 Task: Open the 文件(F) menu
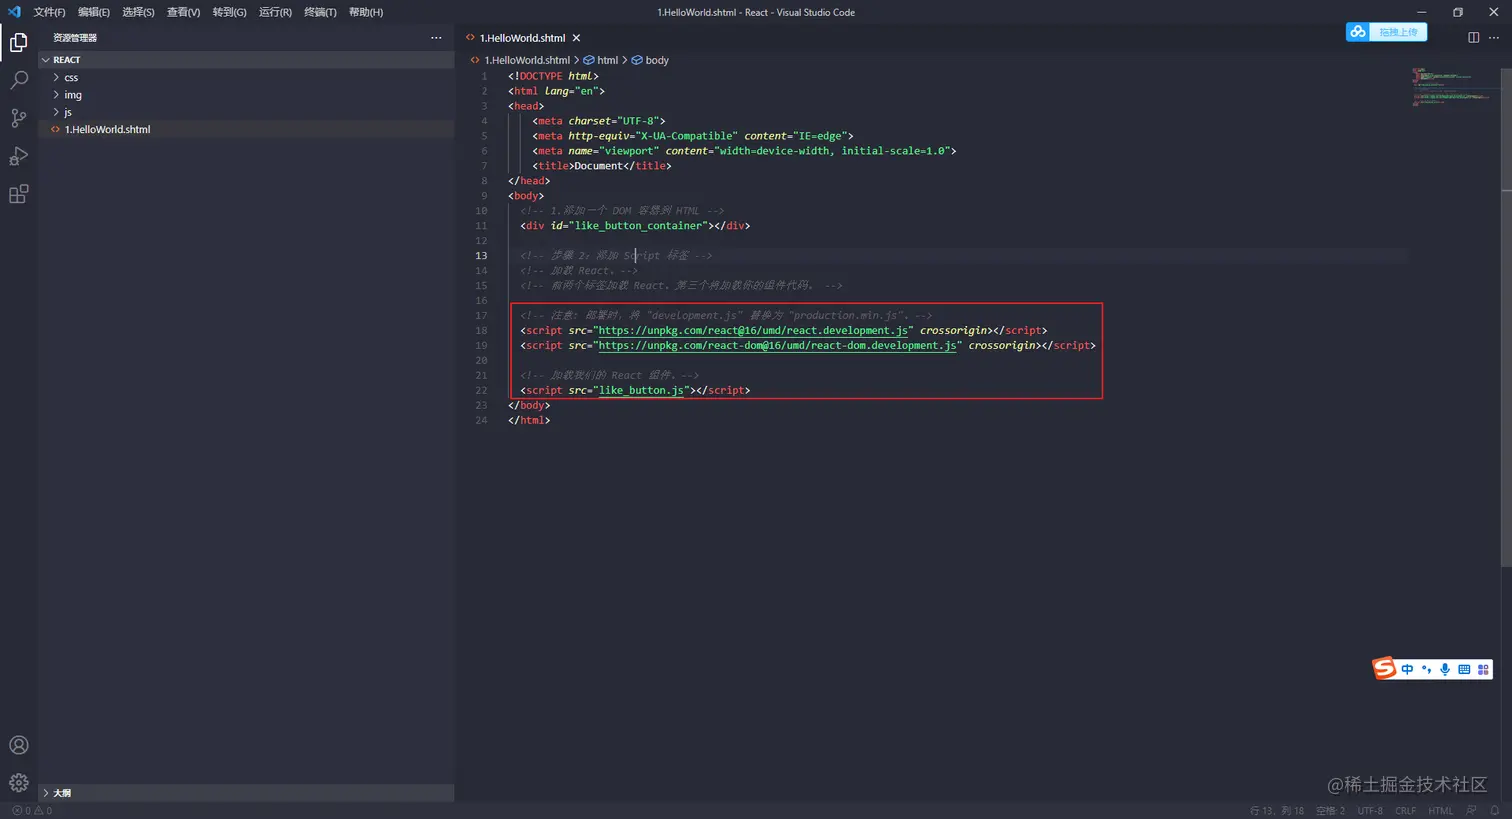point(49,12)
